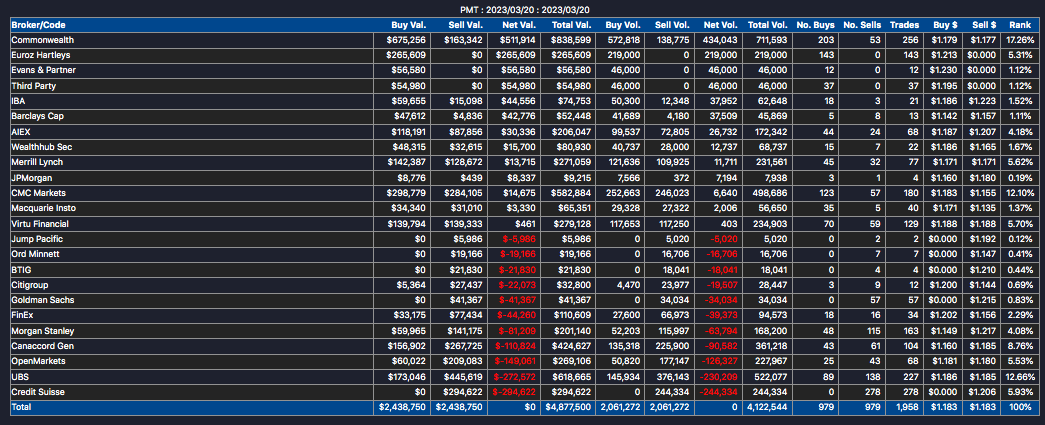Image resolution: width=1045 pixels, height=425 pixels.
Task: Select the Jump Pacific broker name
Action: coord(37,239)
